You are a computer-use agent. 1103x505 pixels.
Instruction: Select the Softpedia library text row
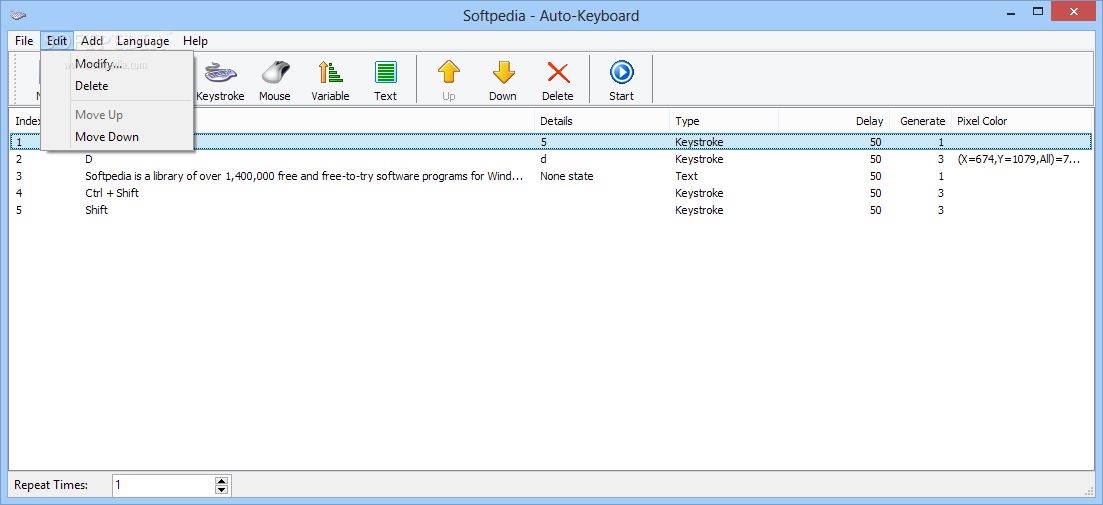click(x=551, y=176)
